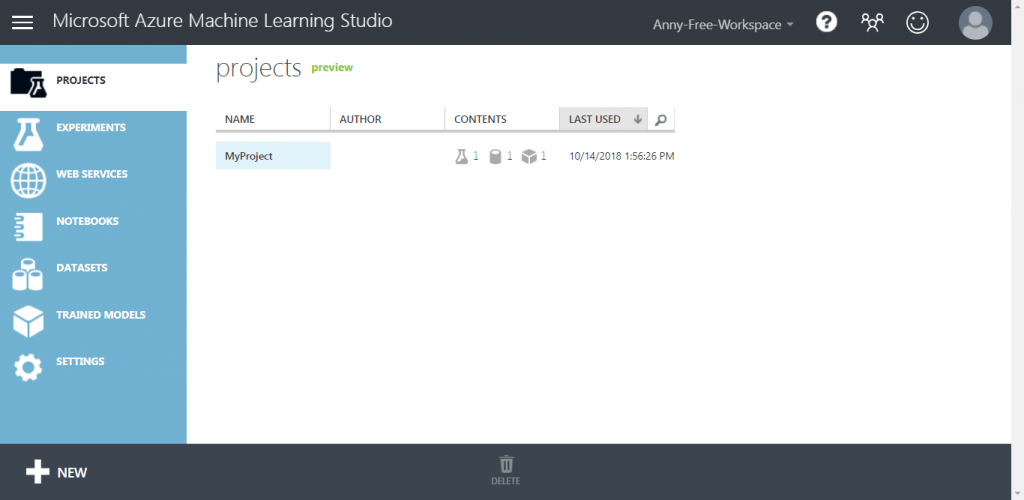Click the Datasets cylinders icon
The height and width of the screenshot is (500, 1024).
coord(28,274)
